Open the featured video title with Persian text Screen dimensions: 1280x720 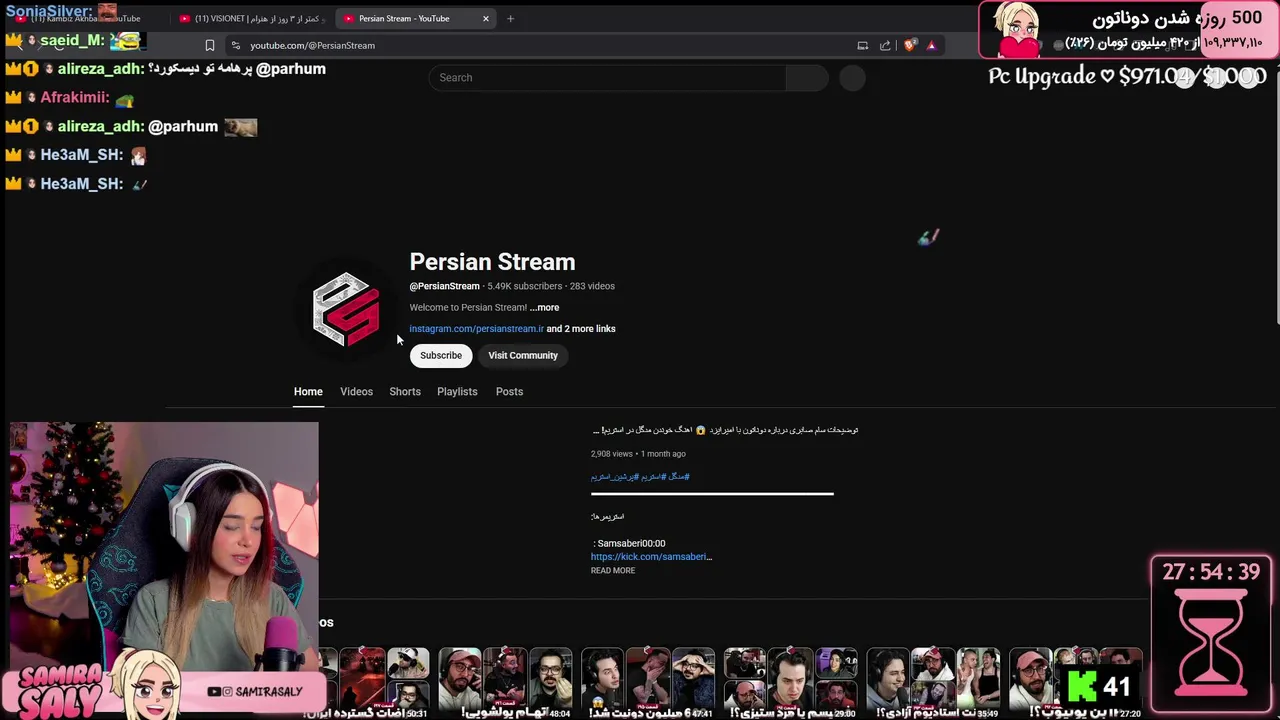coord(725,430)
